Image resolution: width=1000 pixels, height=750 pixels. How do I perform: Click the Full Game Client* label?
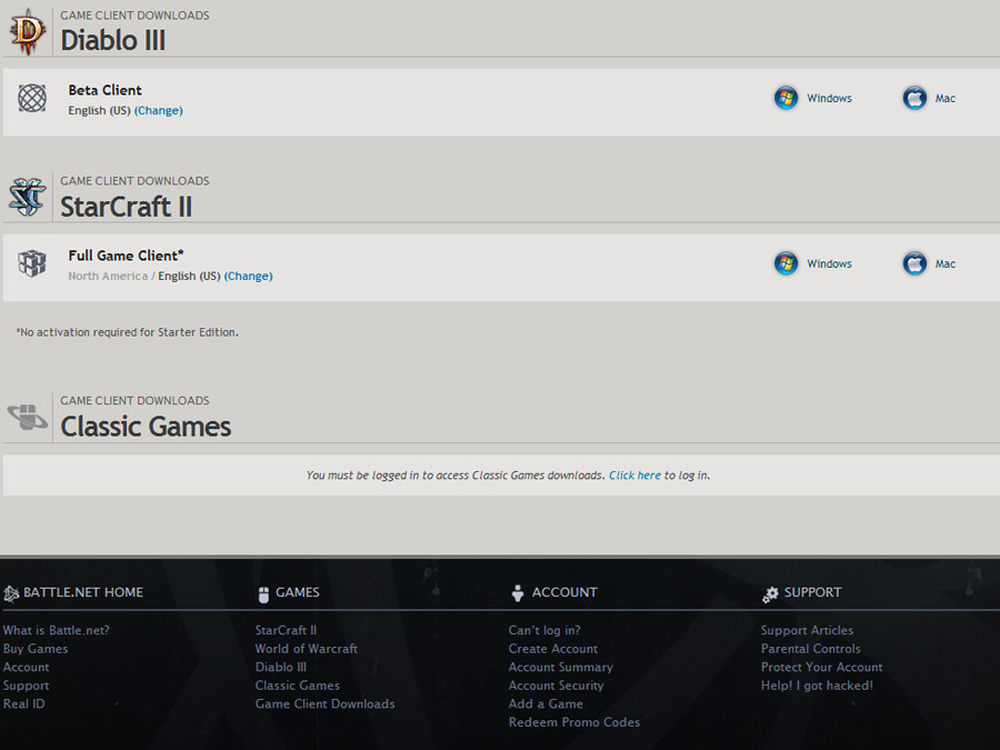(x=126, y=256)
